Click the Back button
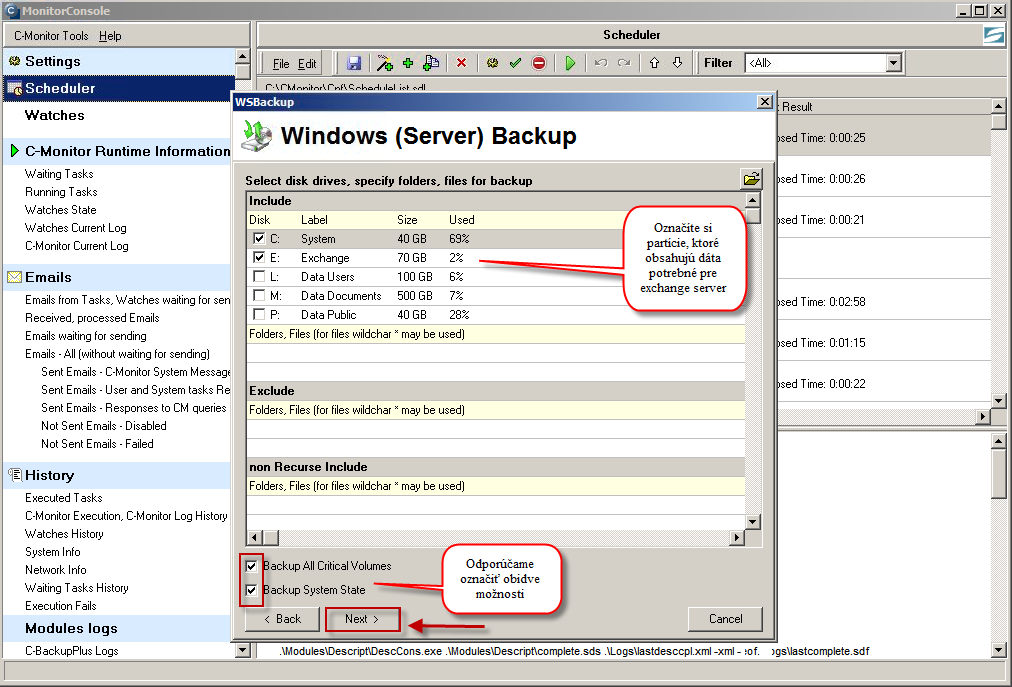Screen dimensions: 1012x687 (x=282, y=619)
